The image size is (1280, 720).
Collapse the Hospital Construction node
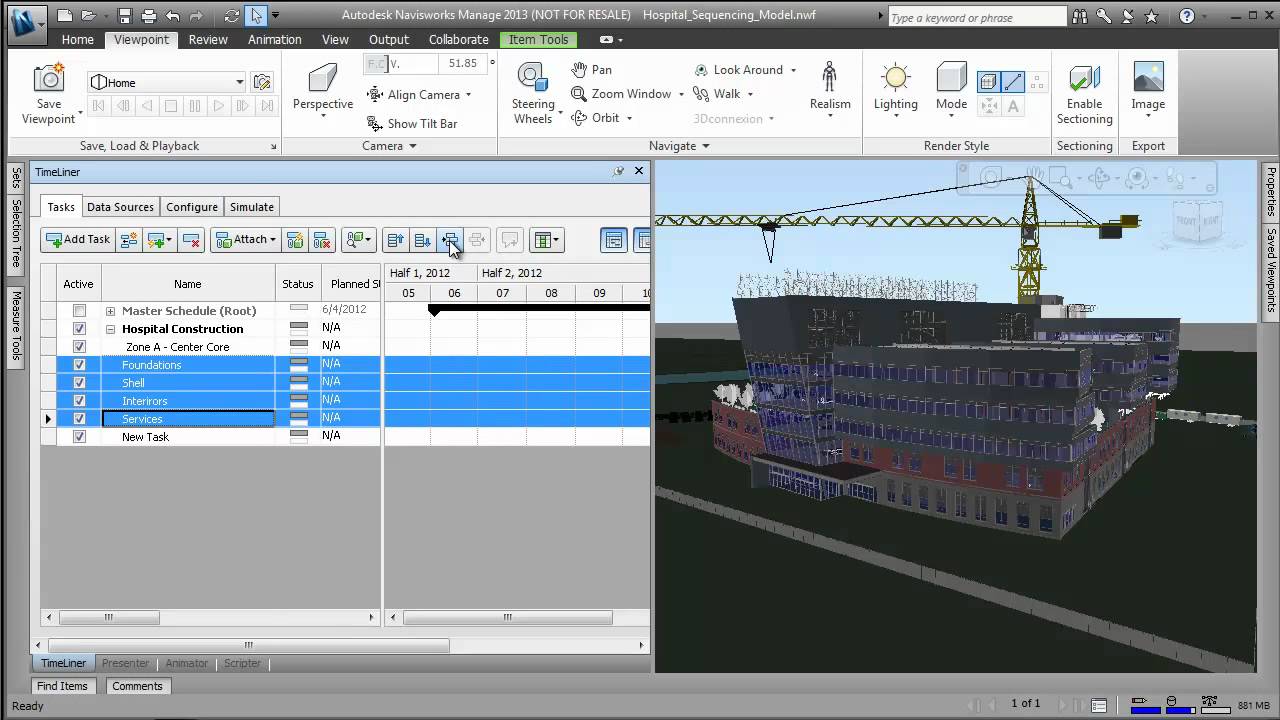[111, 329]
